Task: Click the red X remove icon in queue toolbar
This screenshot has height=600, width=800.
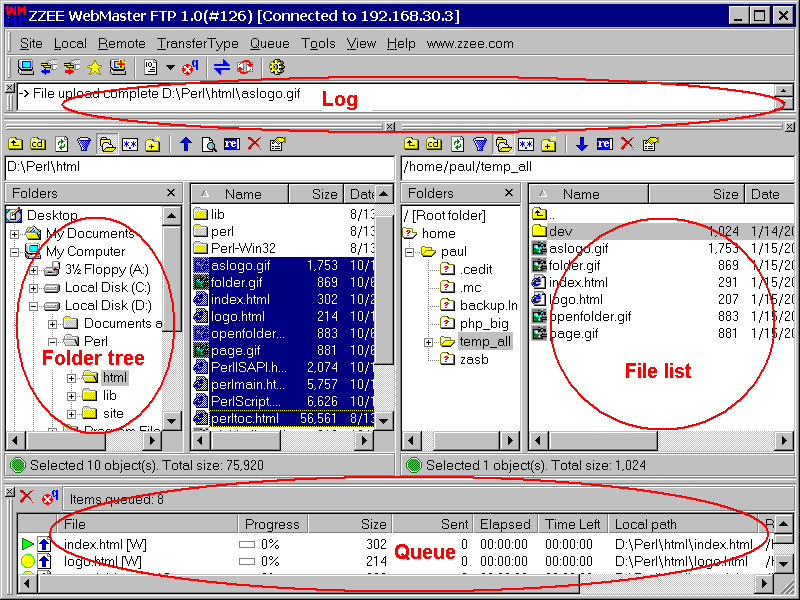Action: [27, 496]
